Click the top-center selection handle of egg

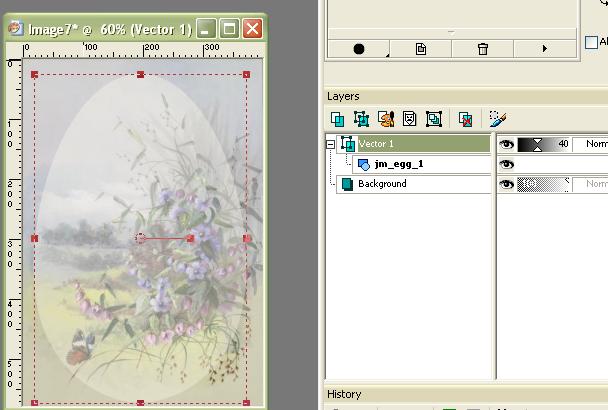pos(141,74)
